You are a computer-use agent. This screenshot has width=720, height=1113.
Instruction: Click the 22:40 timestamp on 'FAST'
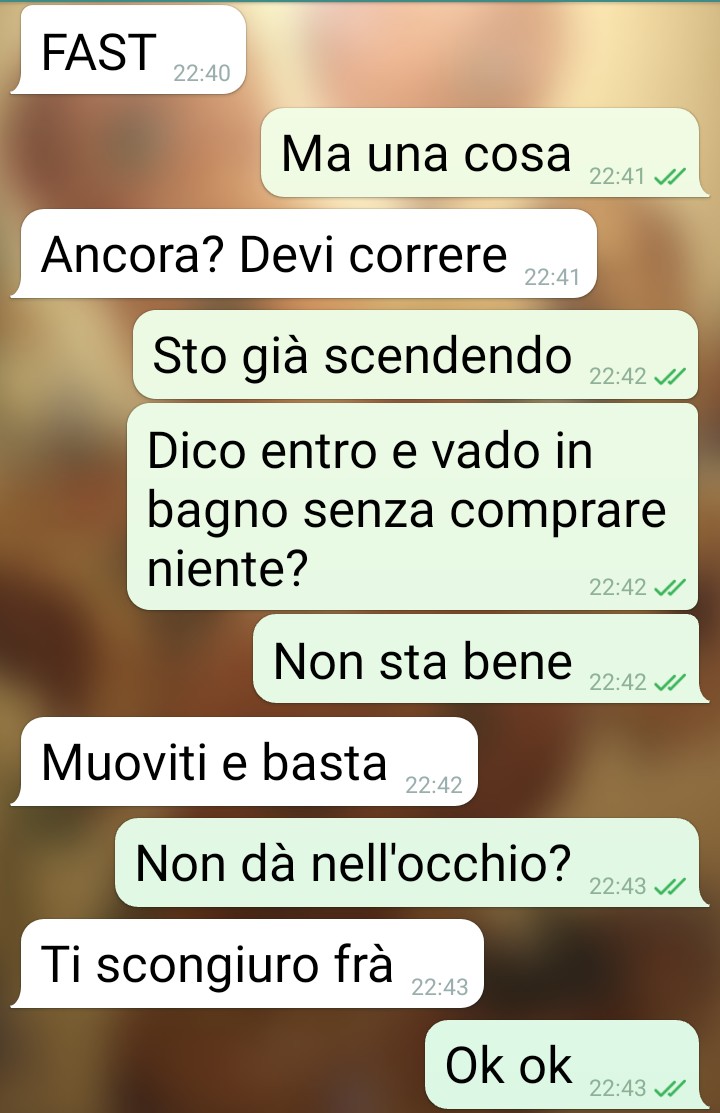tap(202, 73)
